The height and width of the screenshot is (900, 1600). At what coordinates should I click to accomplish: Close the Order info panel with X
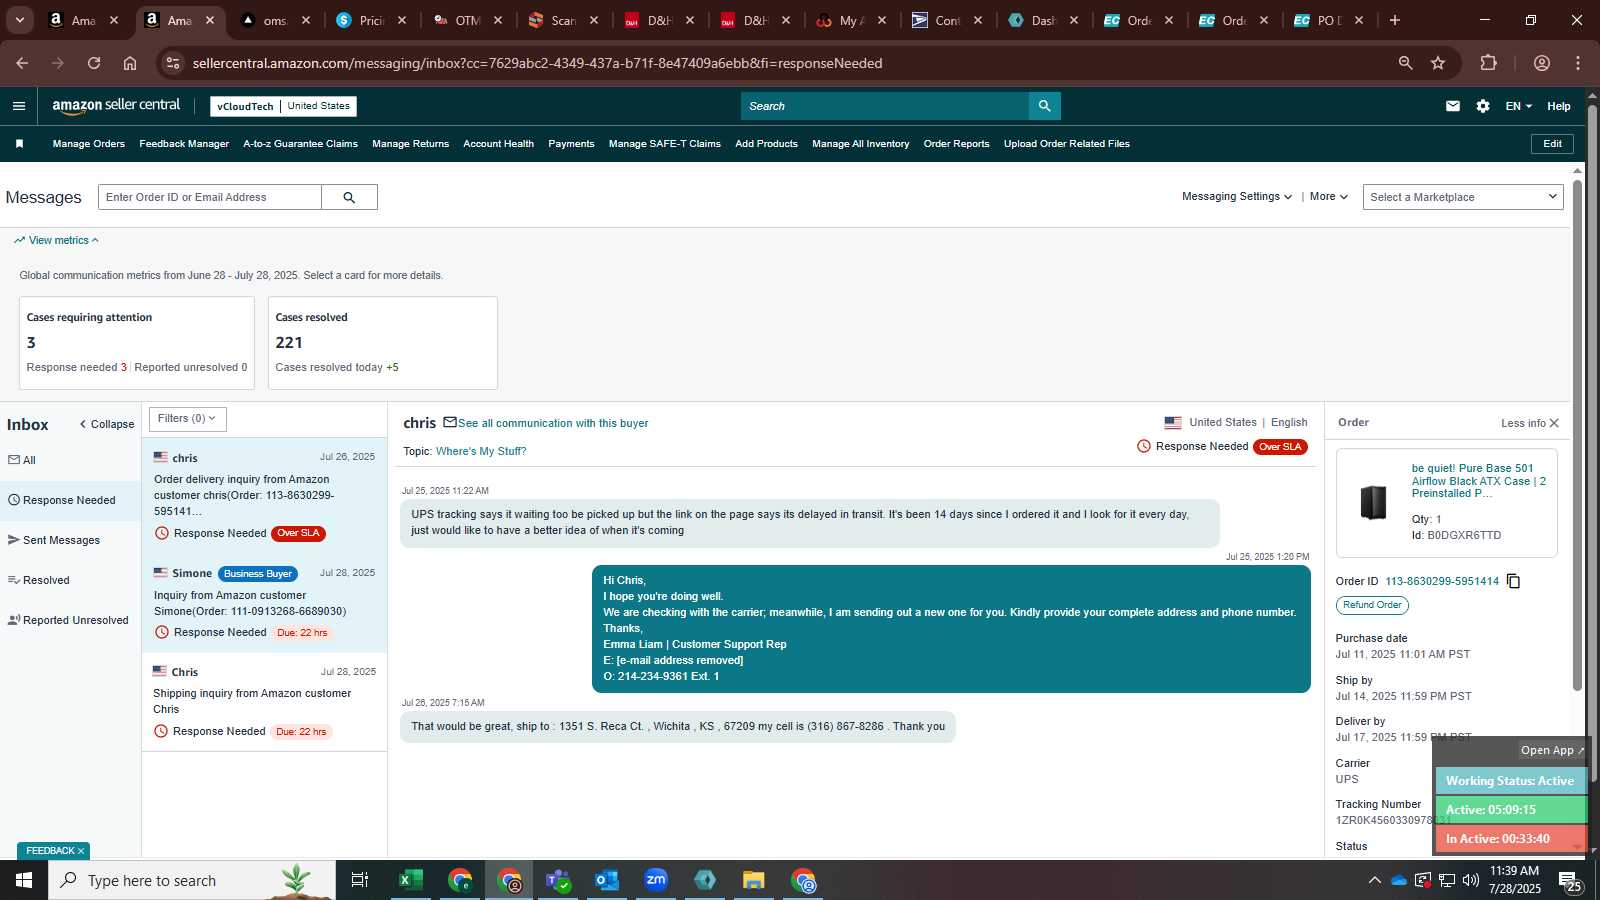point(1554,423)
